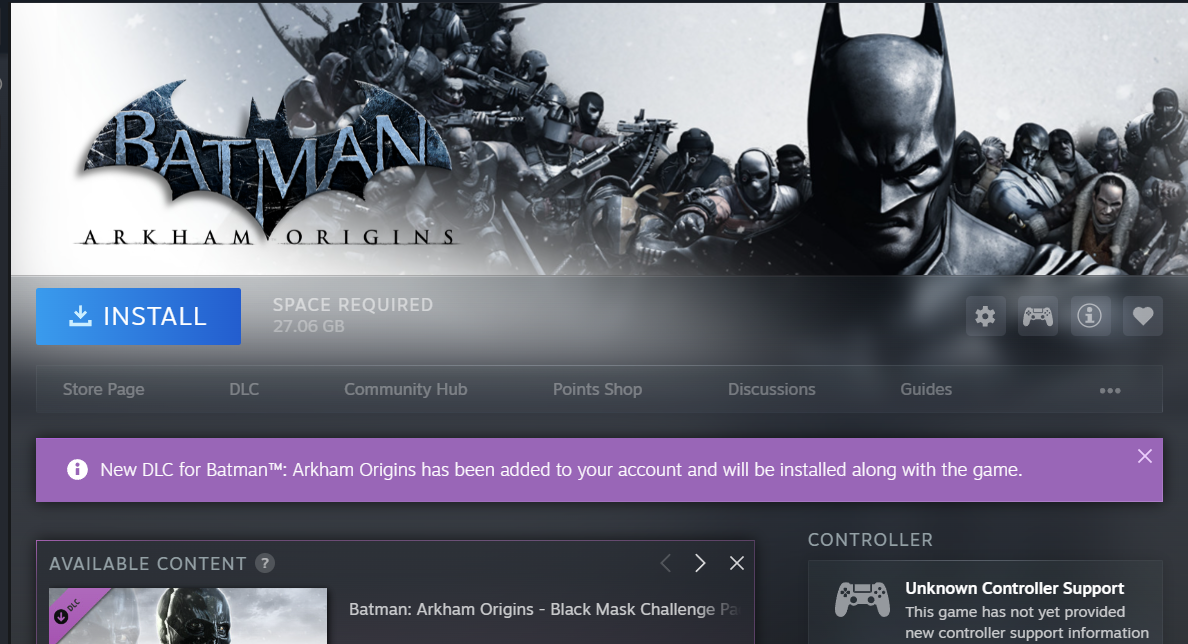Click the Space Required 27.06 GB text
The height and width of the screenshot is (644, 1188).
tap(352, 315)
